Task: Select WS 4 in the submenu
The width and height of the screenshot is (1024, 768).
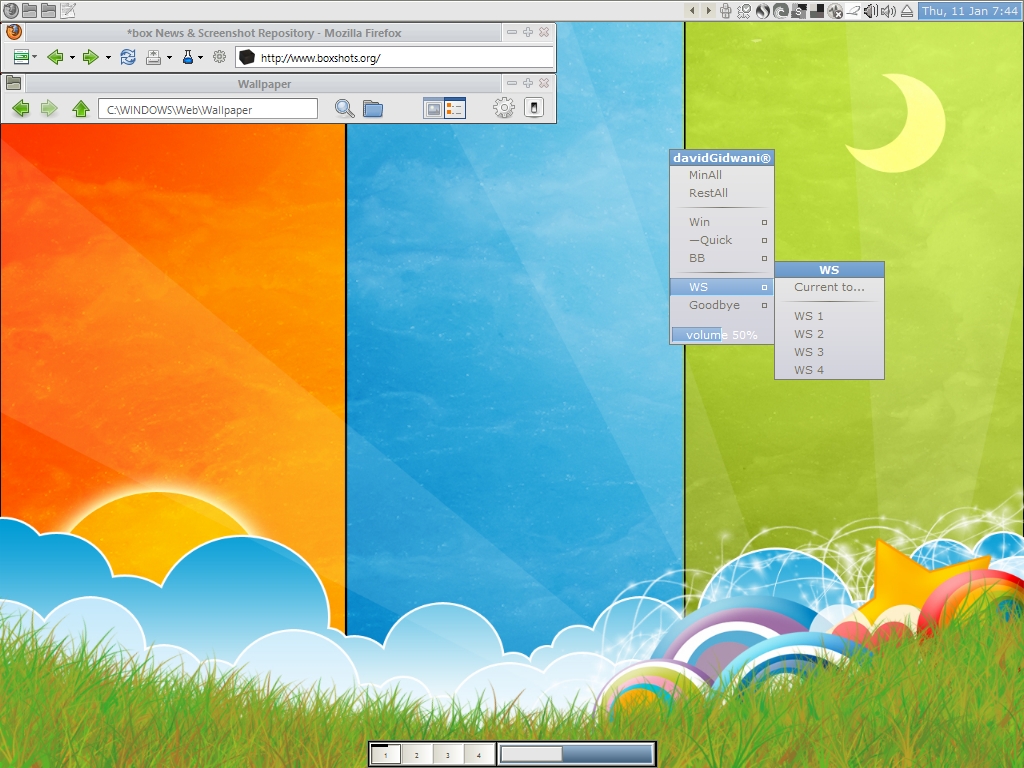Action: pyautogui.click(x=829, y=370)
